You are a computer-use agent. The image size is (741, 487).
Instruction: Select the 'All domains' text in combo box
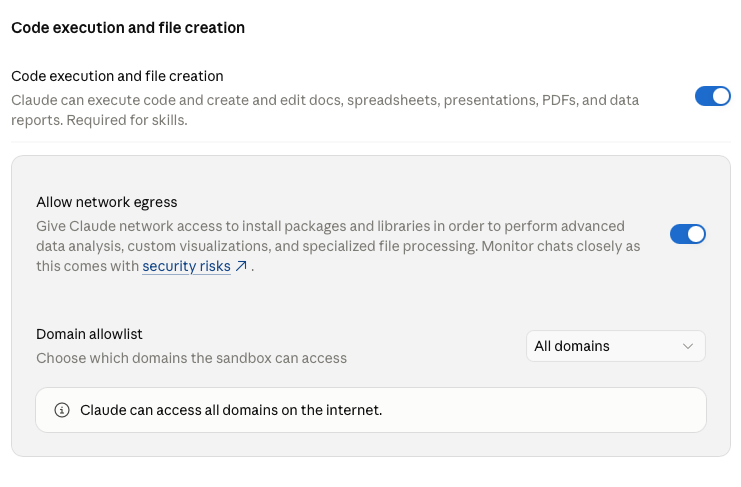572,346
